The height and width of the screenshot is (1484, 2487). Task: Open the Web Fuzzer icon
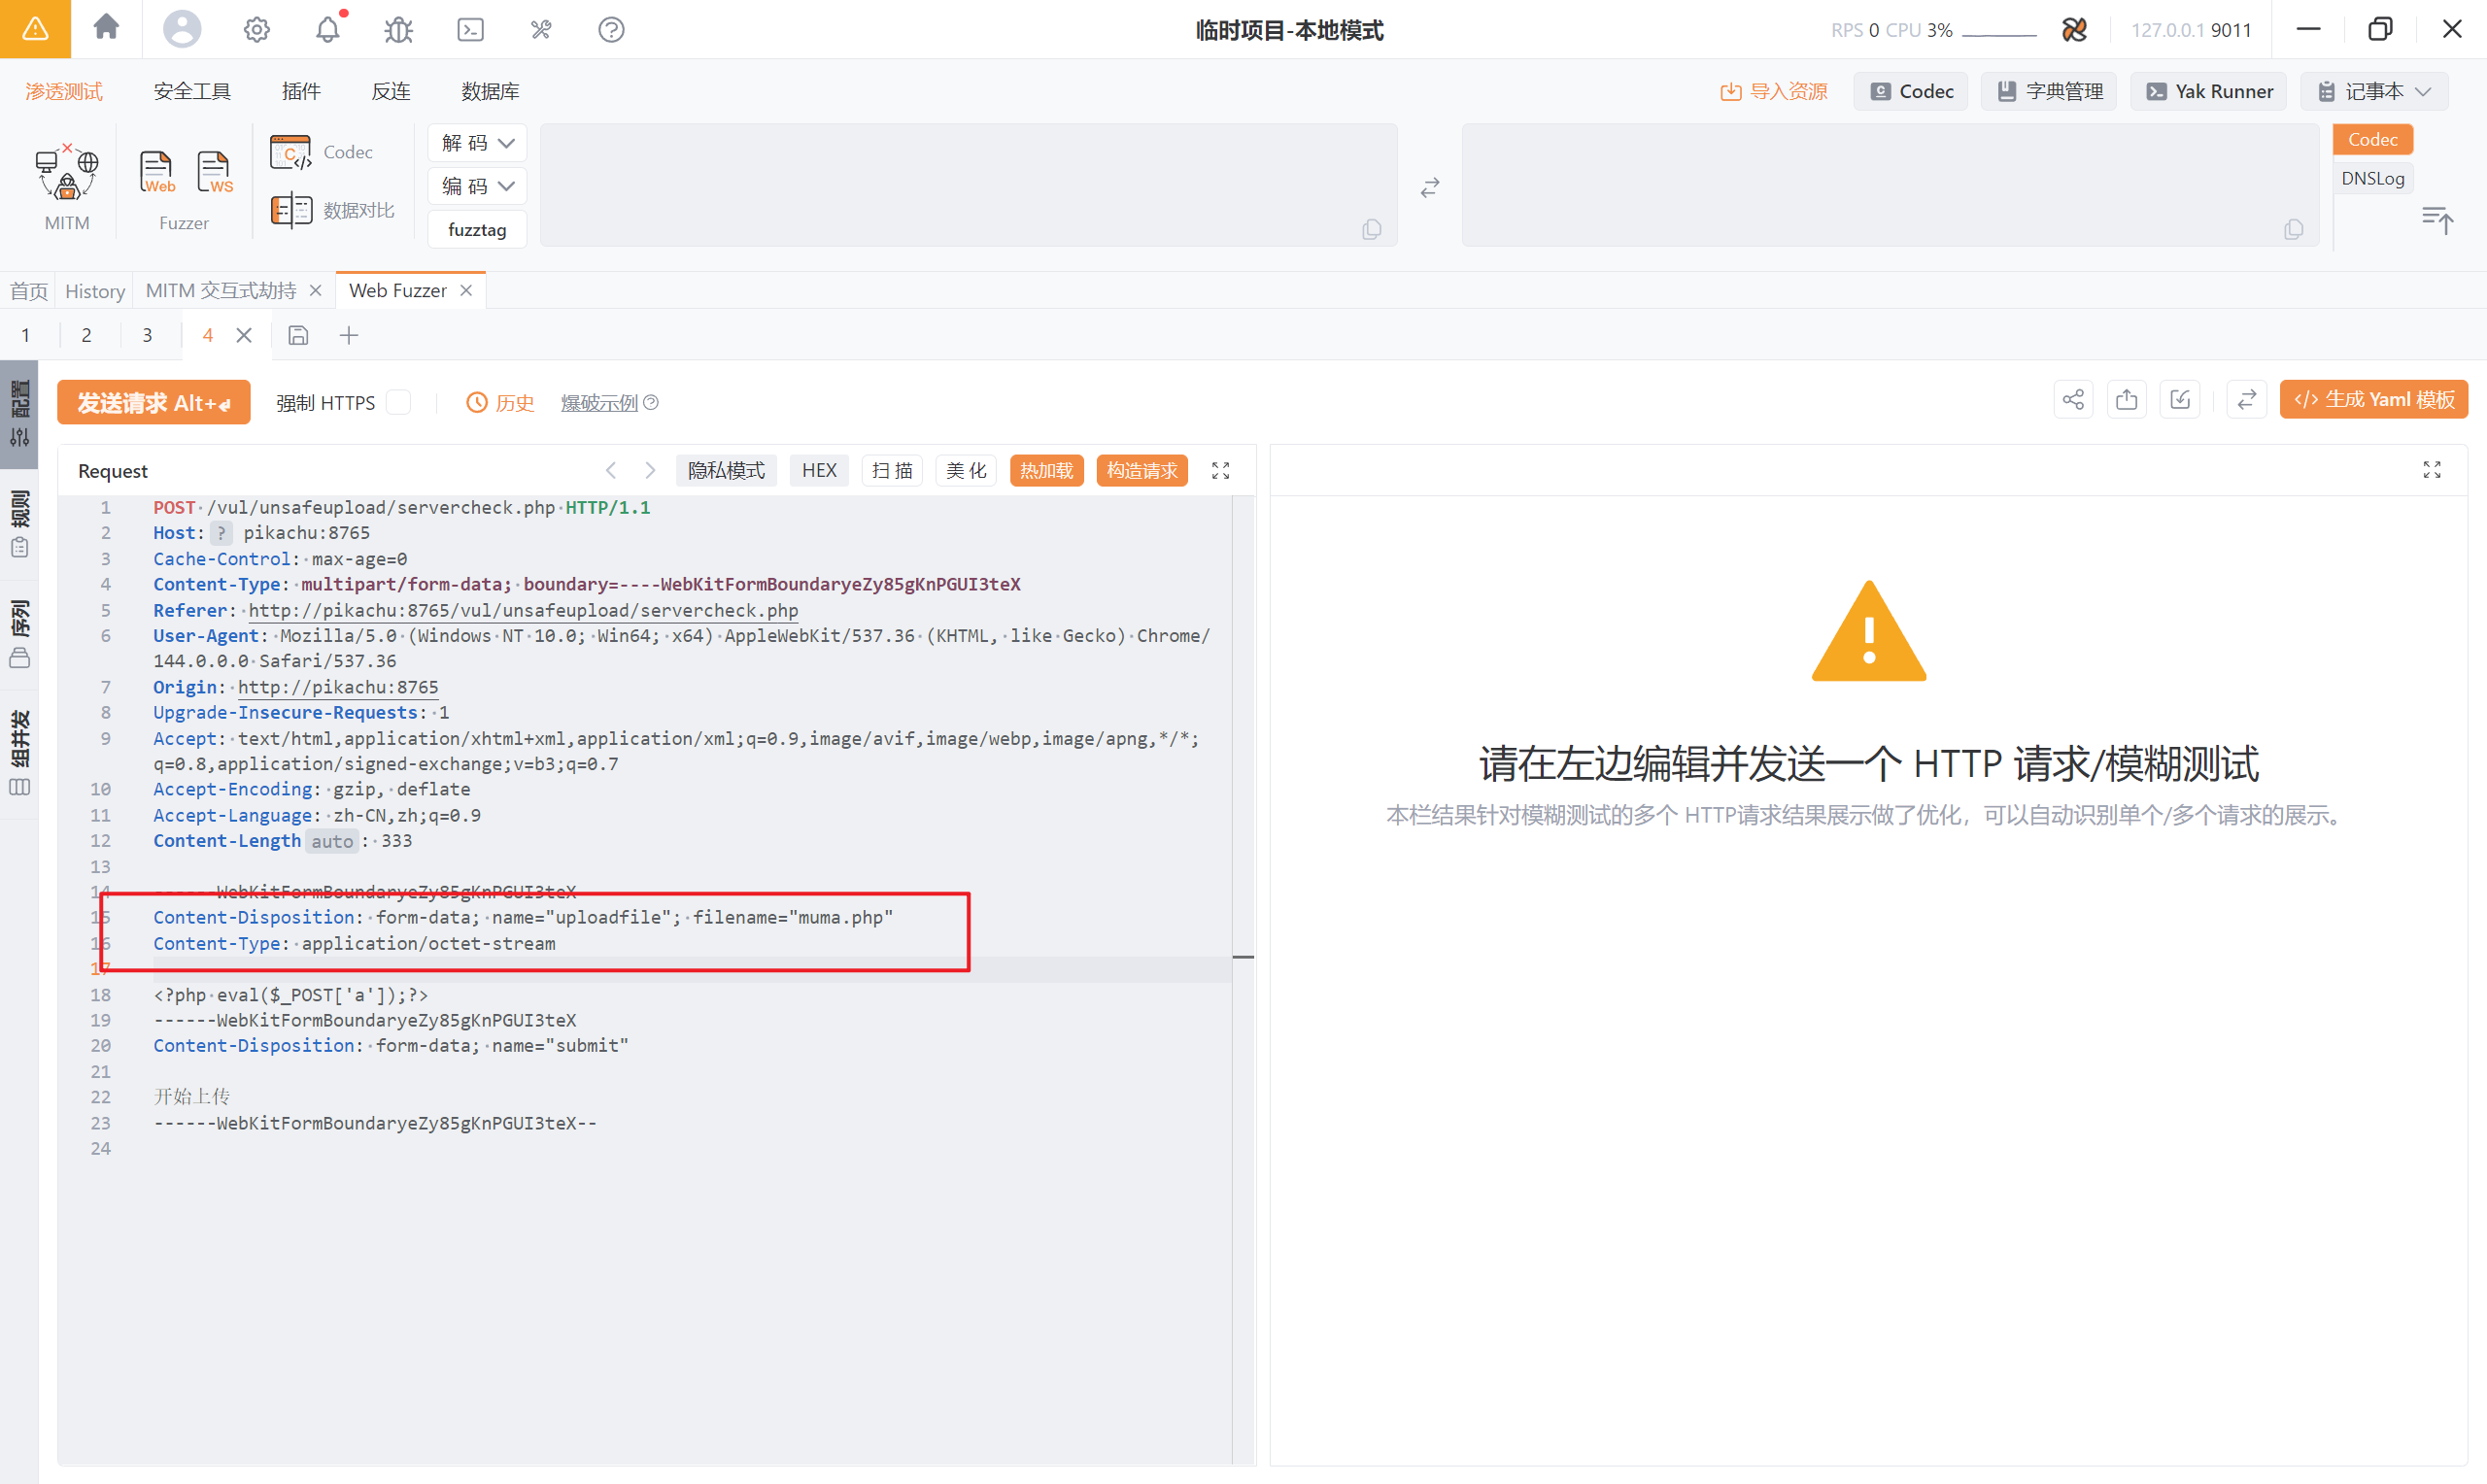coord(156,172)
